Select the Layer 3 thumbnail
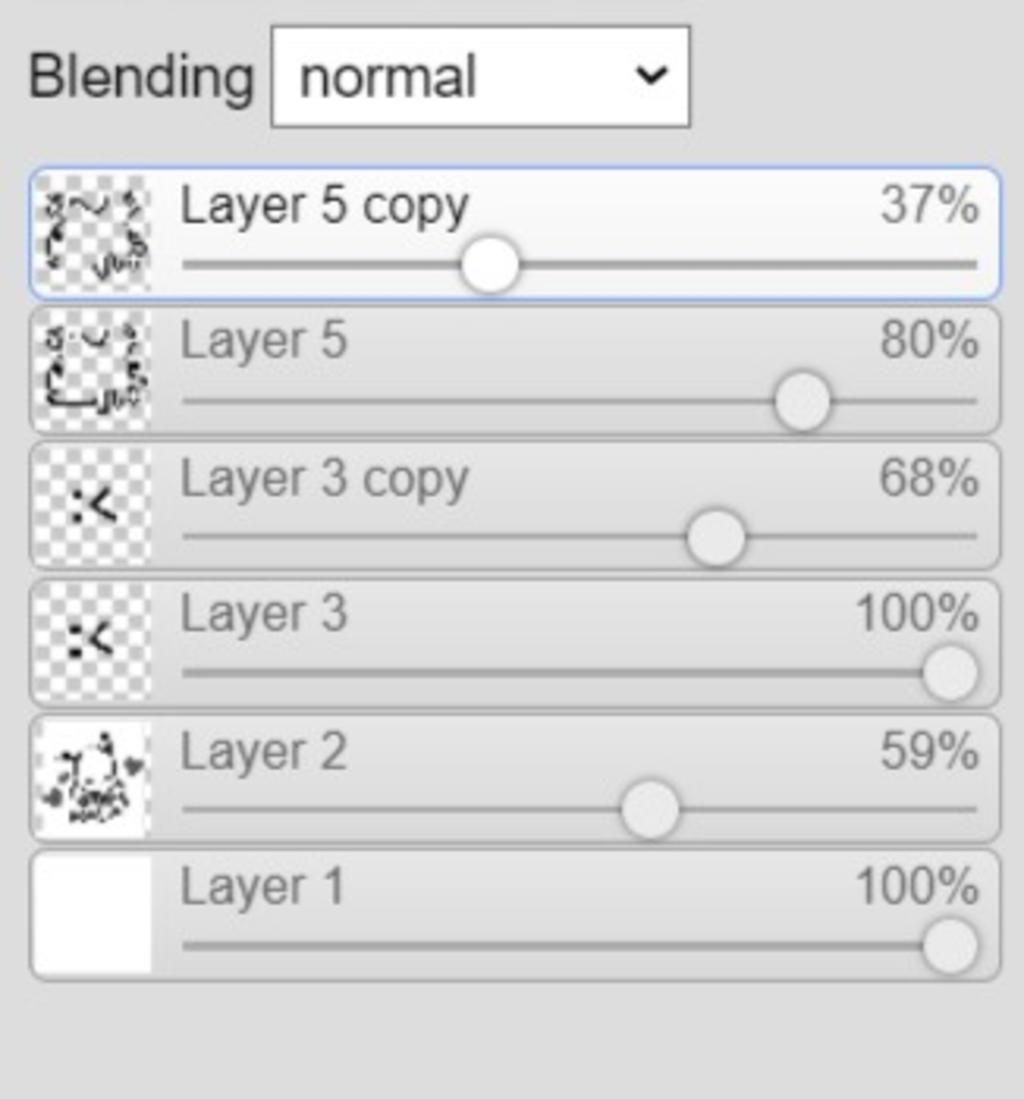Image resolution: width=1024 pixels, height=1099 pixels. click(93, 642)
